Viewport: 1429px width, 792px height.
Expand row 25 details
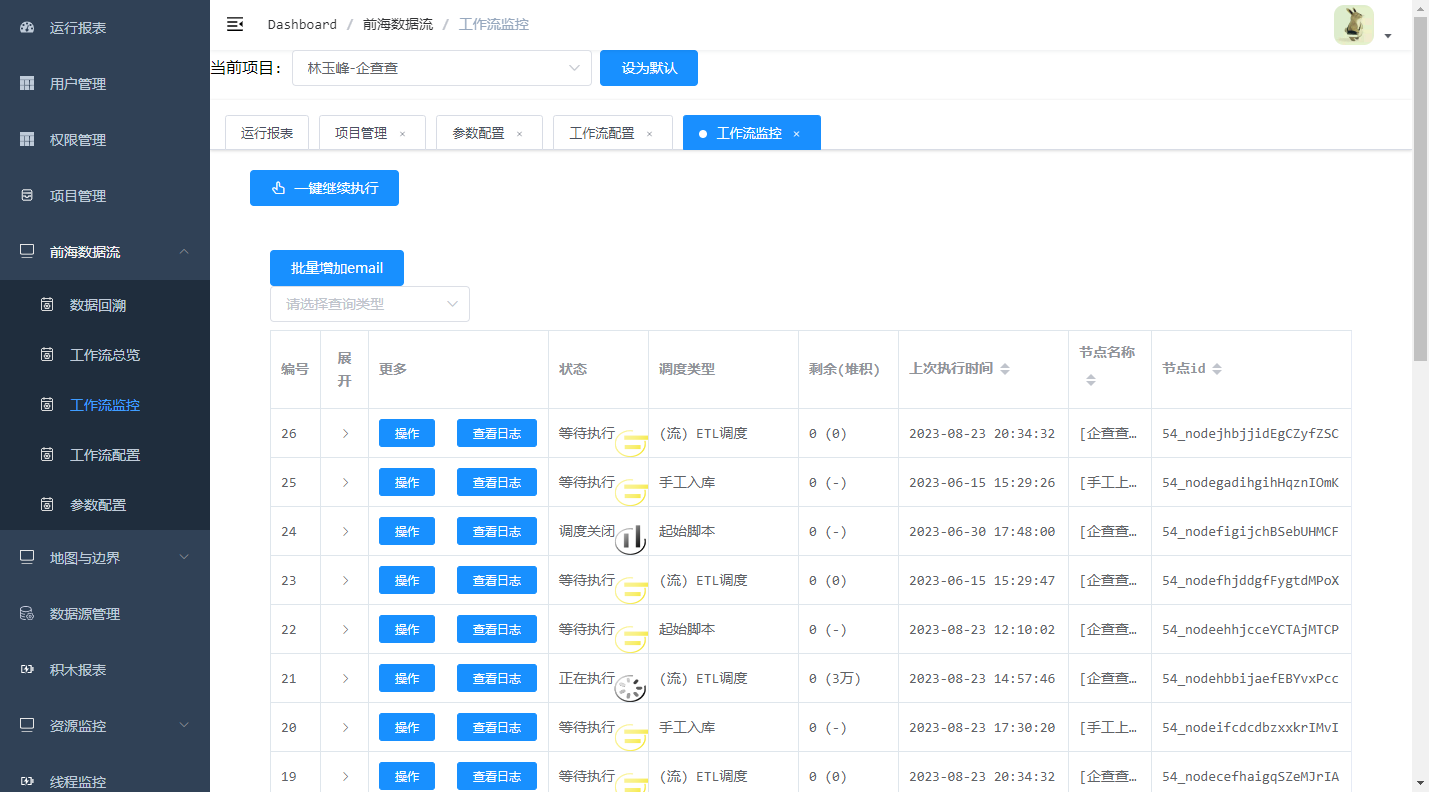pyautogui.click(x=345, y=483)
